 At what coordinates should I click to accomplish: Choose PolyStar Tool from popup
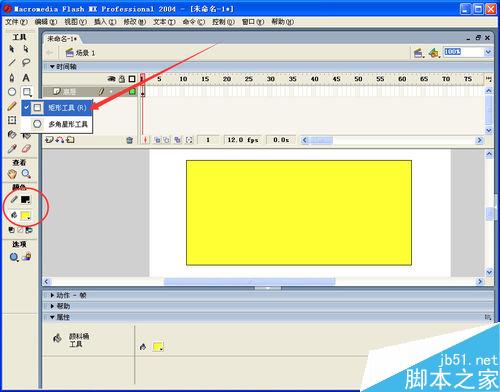click(57, 124)
